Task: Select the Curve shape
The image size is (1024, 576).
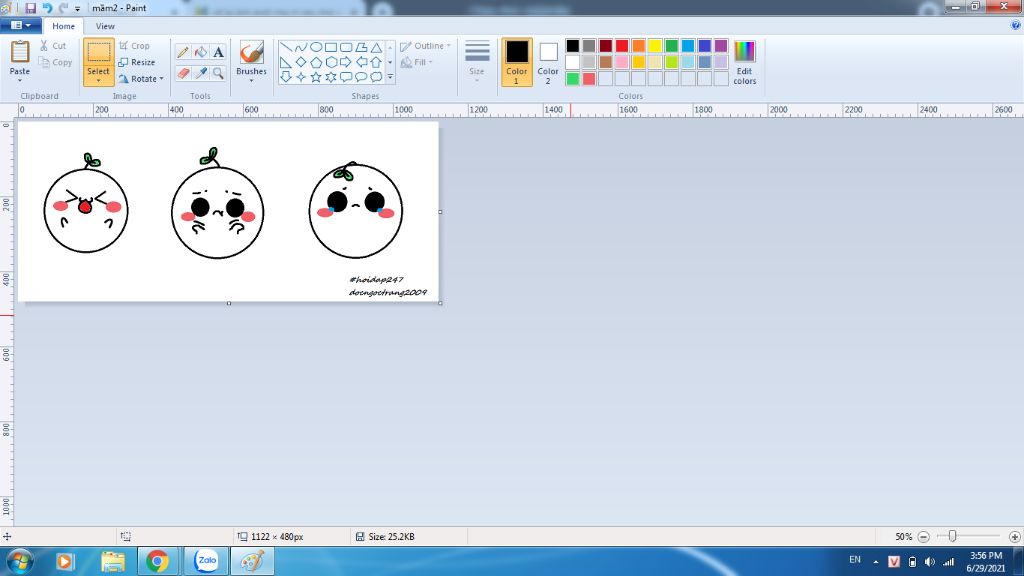Action: 300,47
